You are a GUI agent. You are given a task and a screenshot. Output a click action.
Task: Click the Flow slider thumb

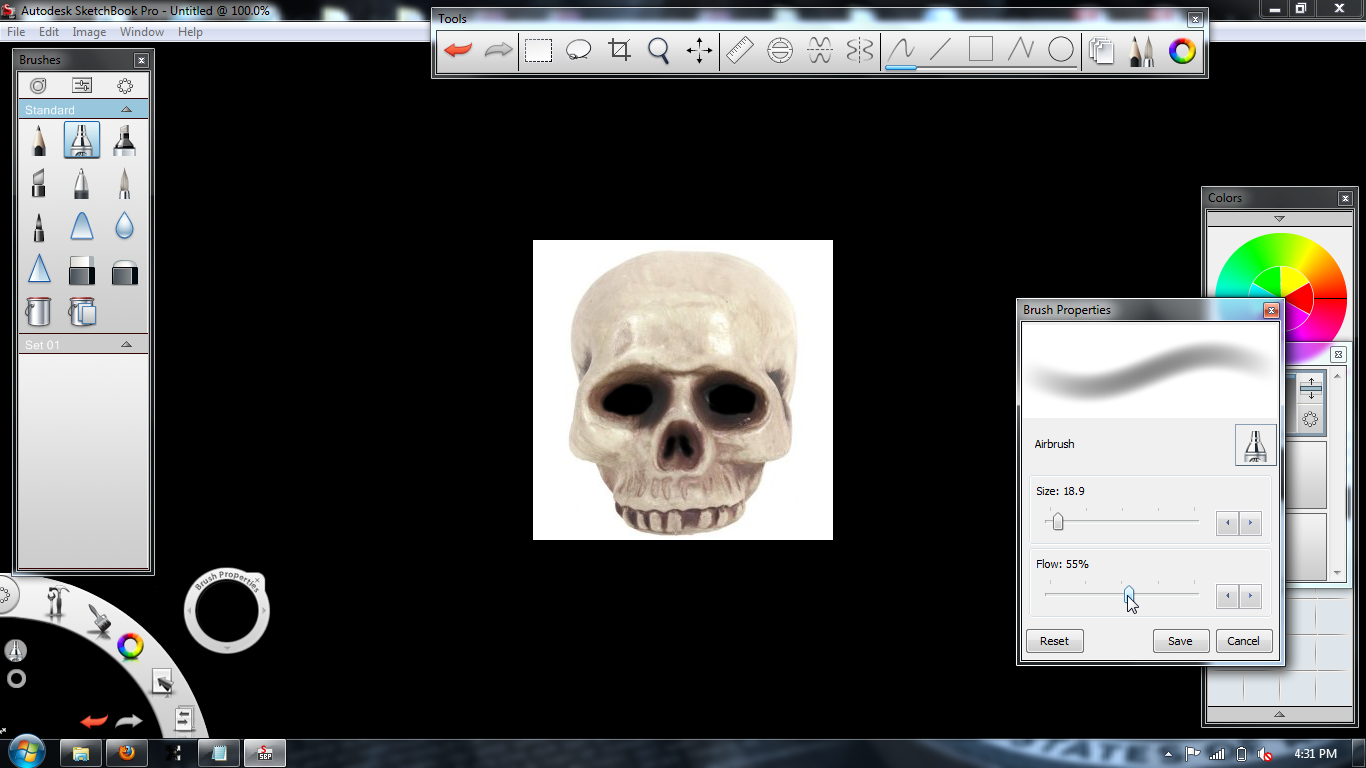tap(1128, 594)
